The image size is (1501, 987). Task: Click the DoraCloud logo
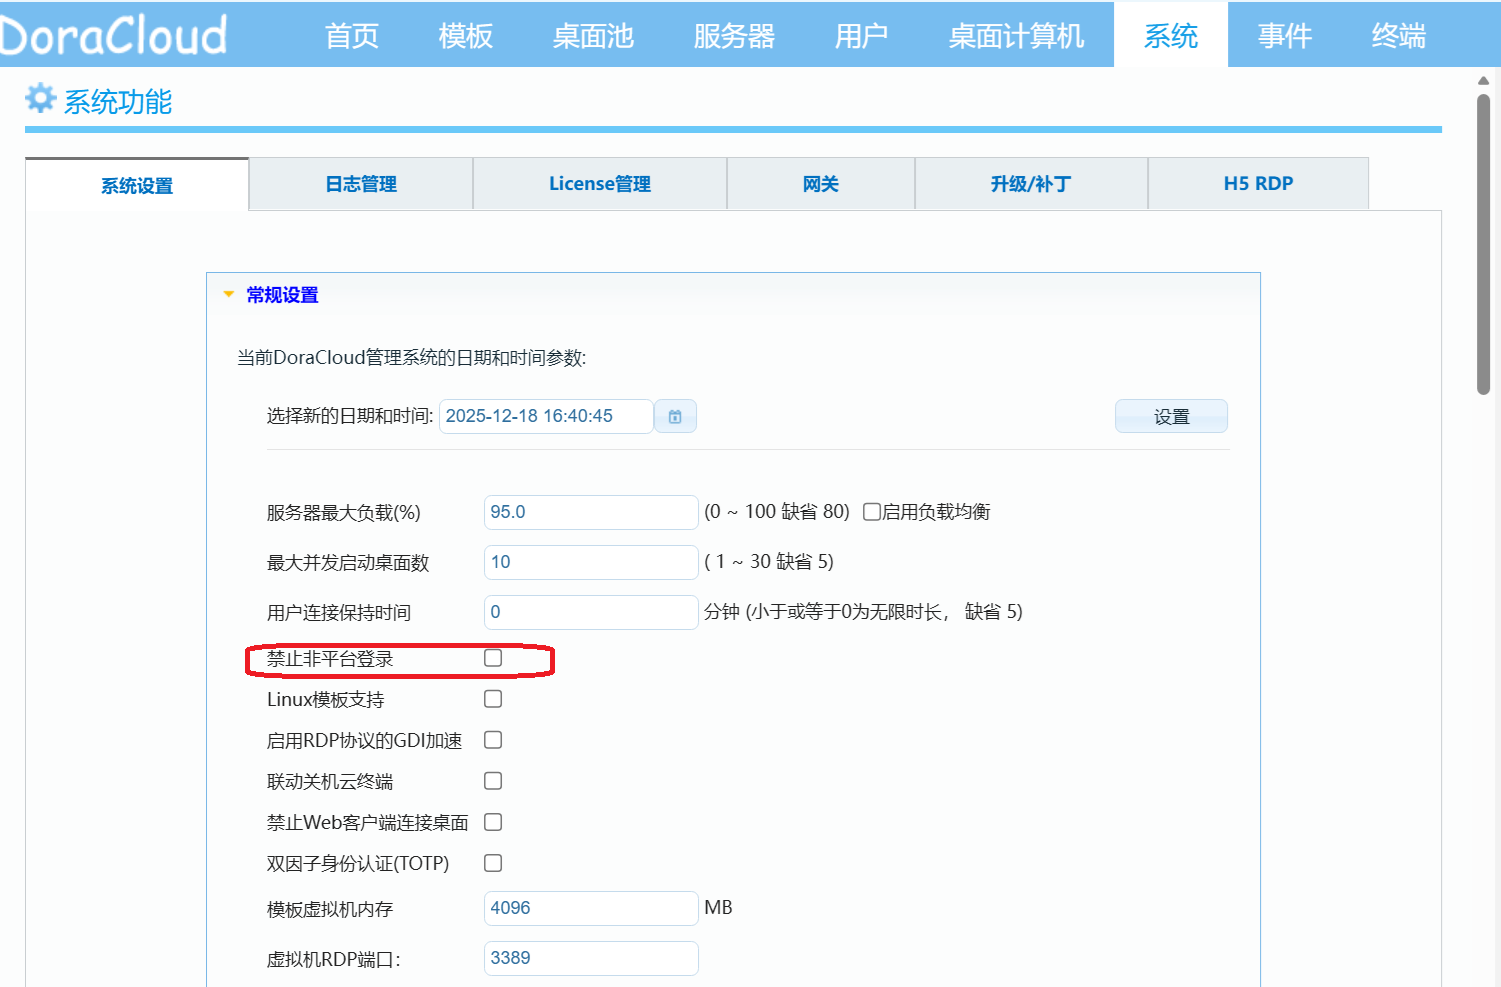[113, 33]
